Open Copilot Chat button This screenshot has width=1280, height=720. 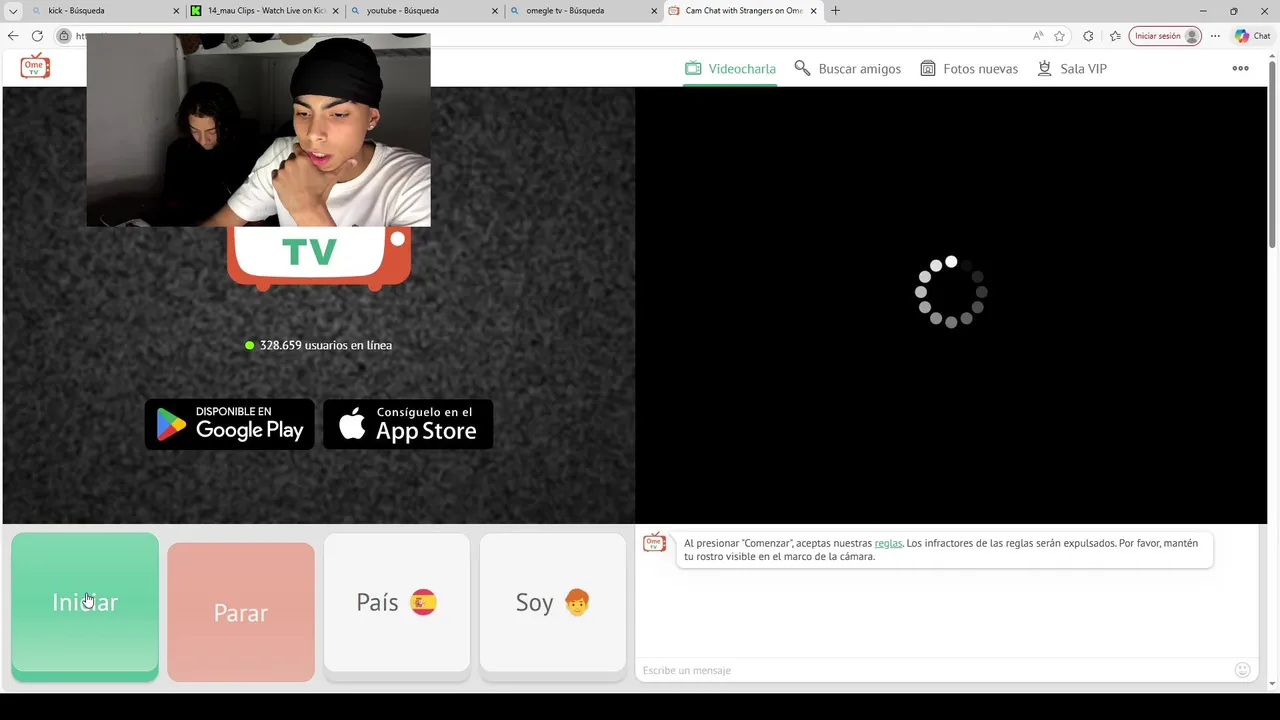coord(1253,36)
